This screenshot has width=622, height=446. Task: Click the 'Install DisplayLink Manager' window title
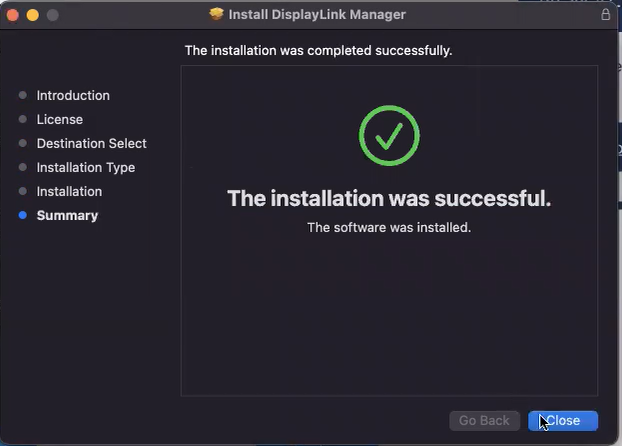[317, 15]
